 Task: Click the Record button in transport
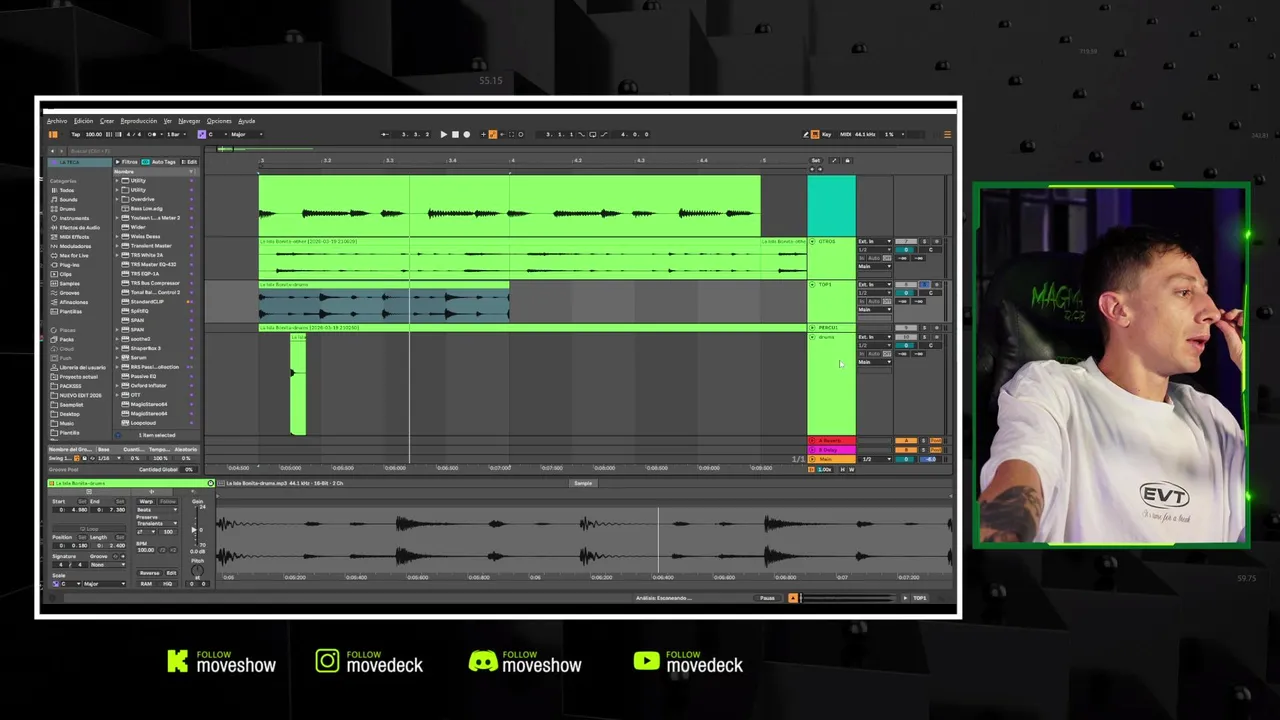point(466,134)
